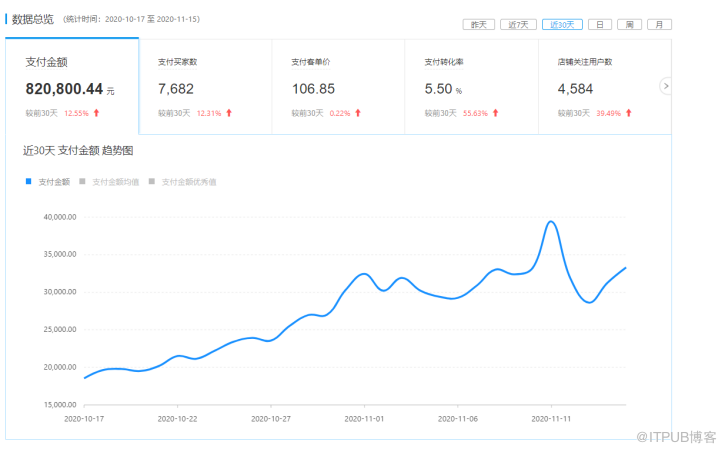Select the 昨天 (yesterday) time range
Screen dimensions: 726x452
(x=479, y=24)
